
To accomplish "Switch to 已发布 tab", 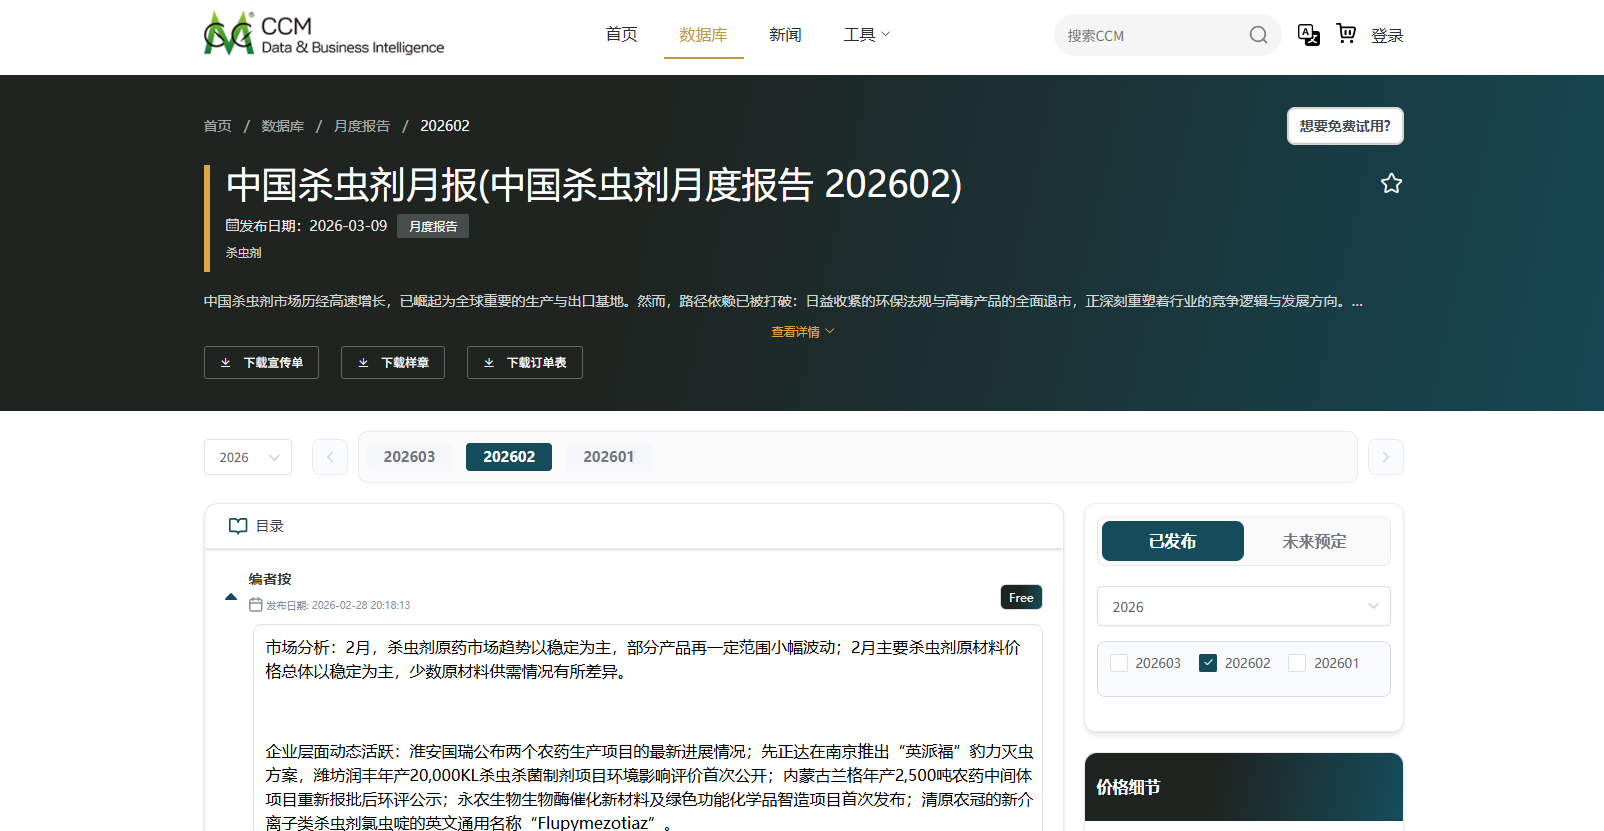I will [1173, 541].
